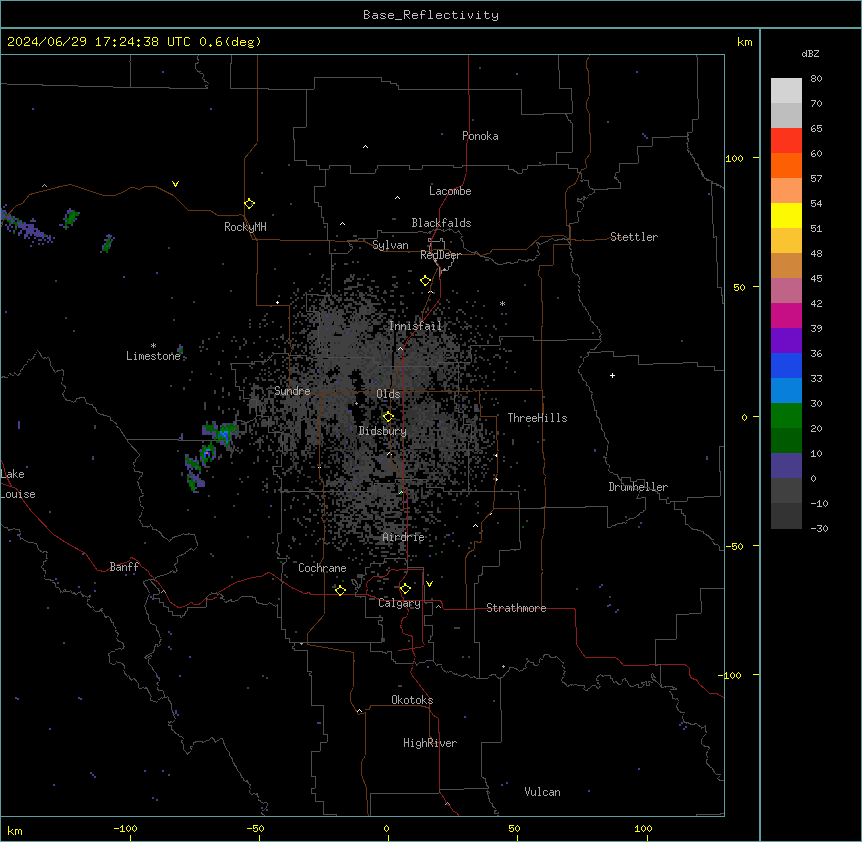Click the yellow diamond marker south of RedDeer

point(425,281)
